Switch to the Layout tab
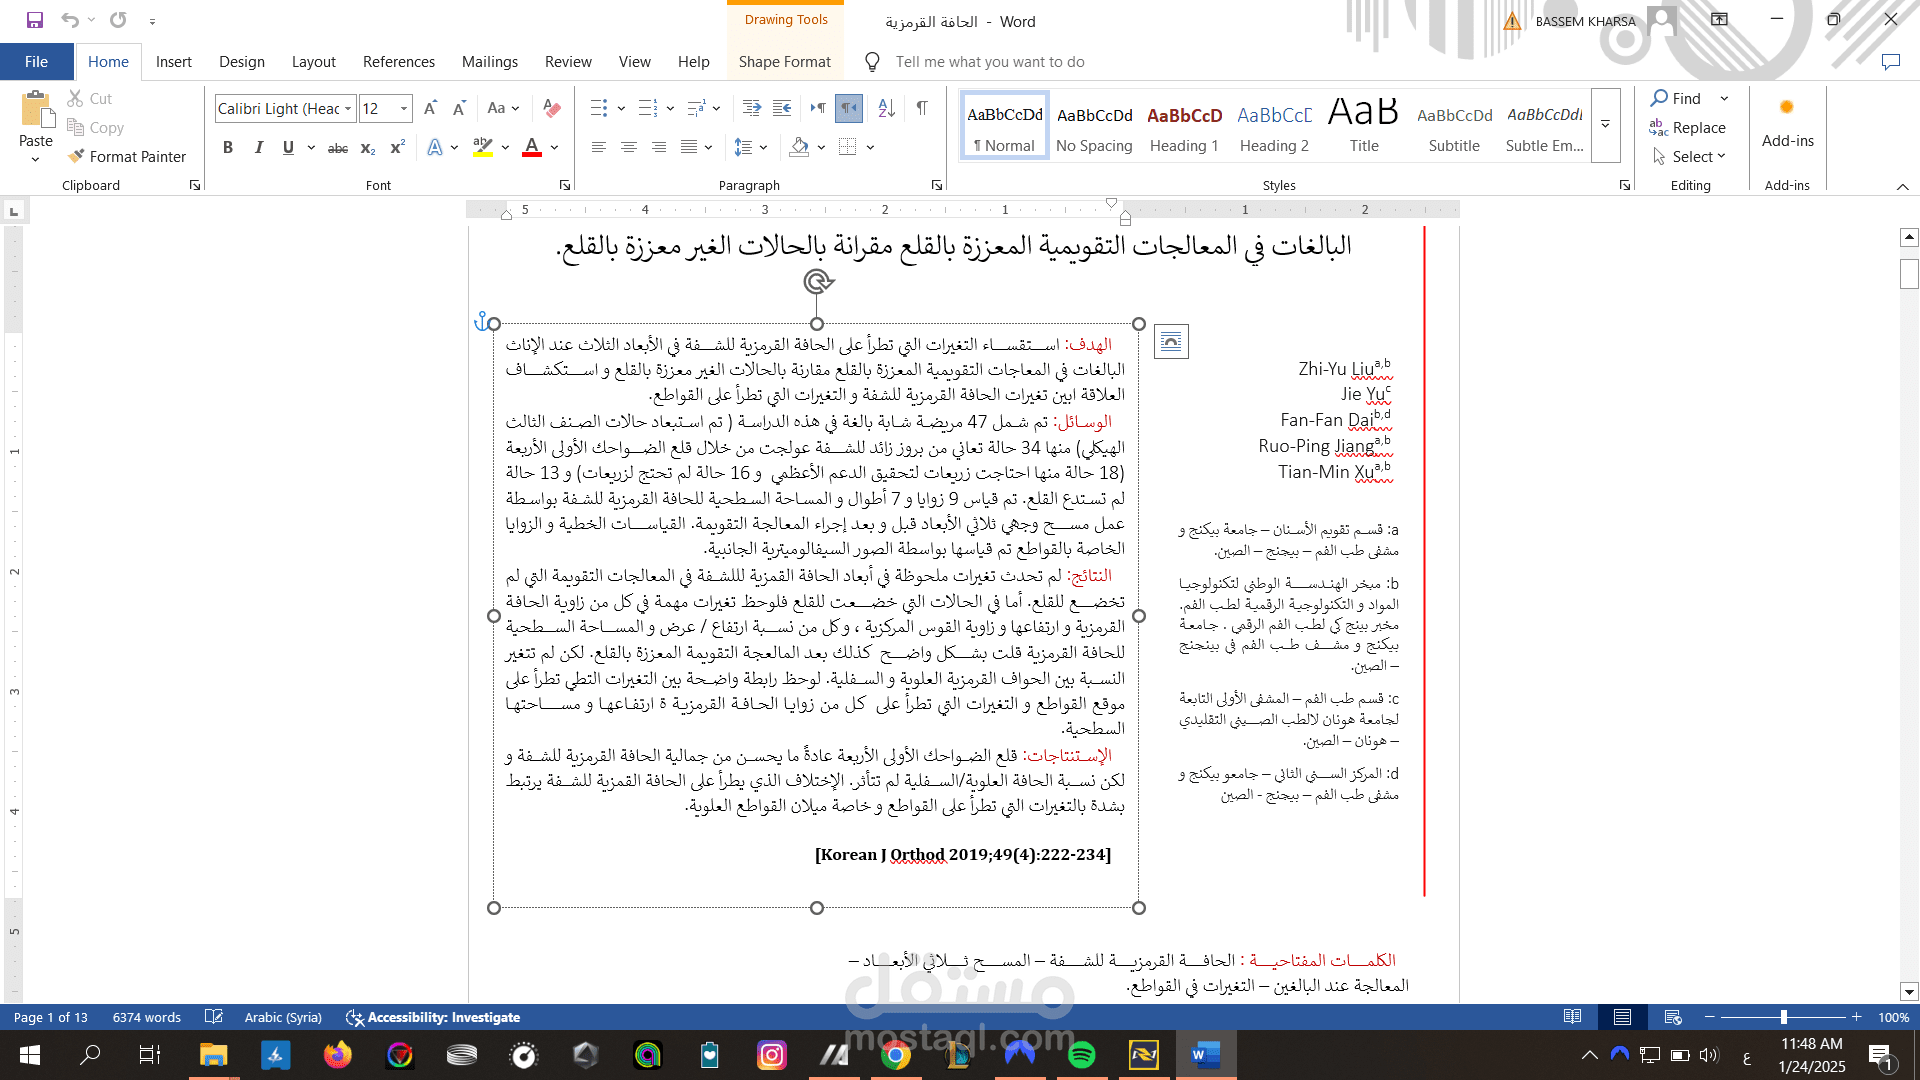Viewport: 1920px width, 1080px height. point(313,61)
